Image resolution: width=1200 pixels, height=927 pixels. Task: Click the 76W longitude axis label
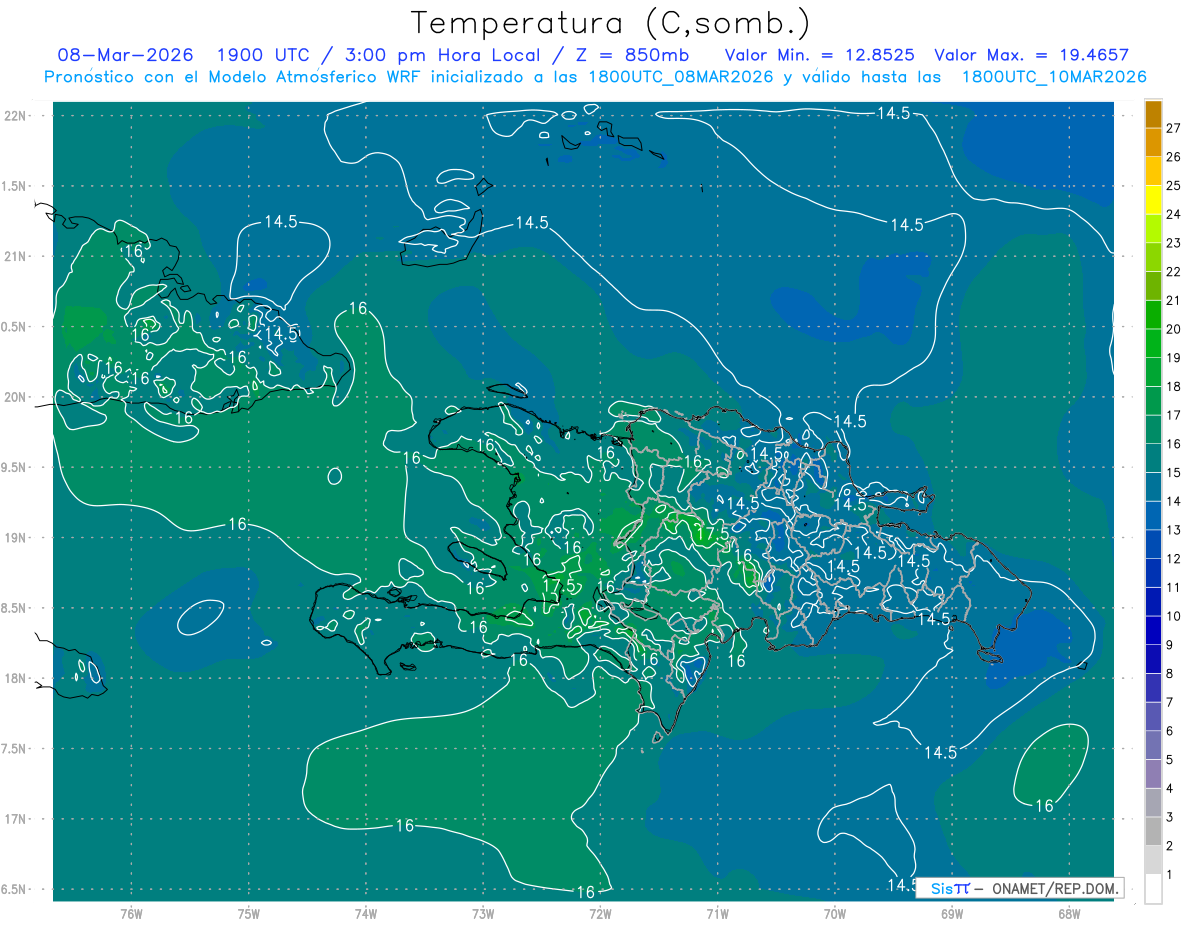tap(131, 913)
